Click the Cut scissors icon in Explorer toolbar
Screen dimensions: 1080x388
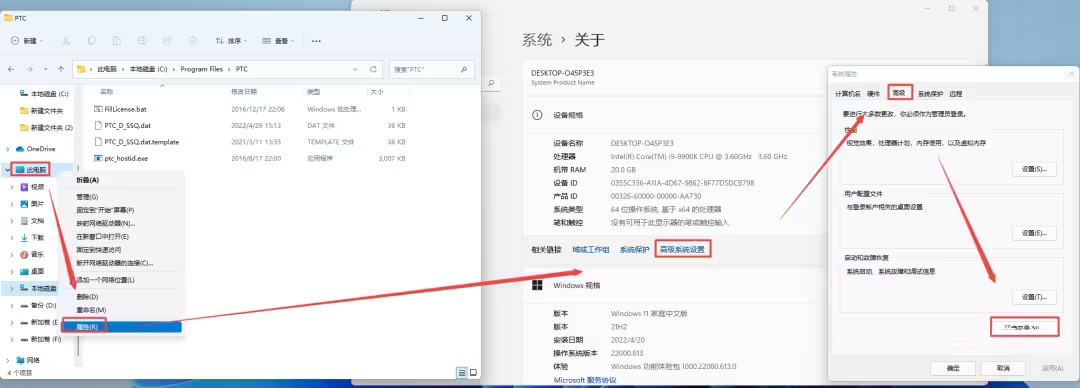[66, 41]
